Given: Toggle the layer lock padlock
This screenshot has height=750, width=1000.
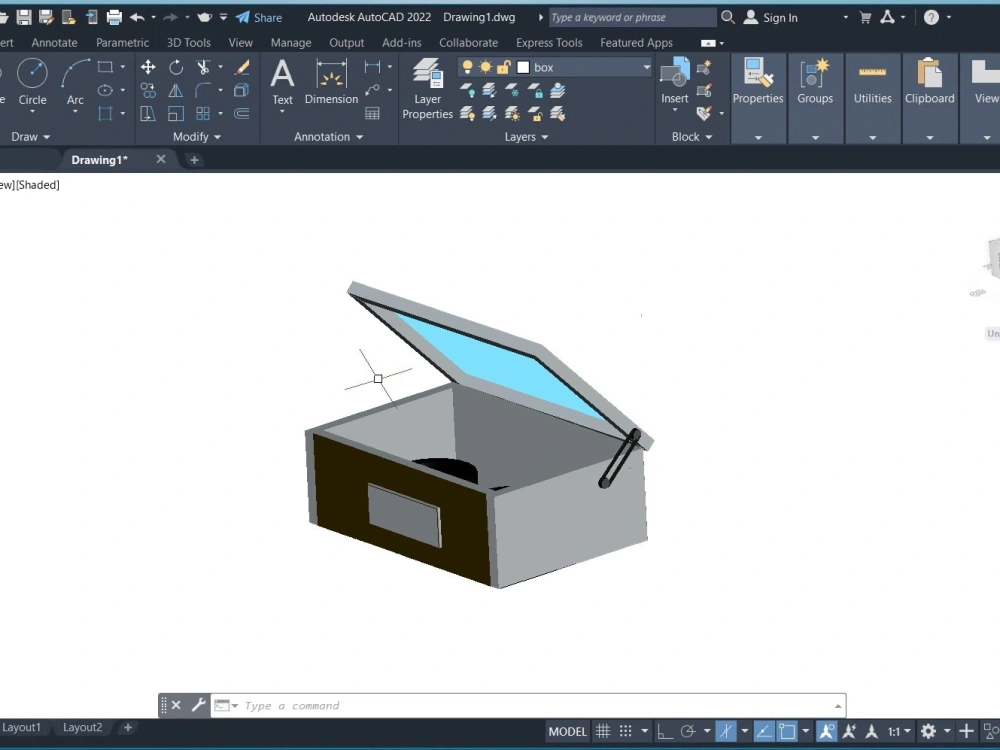Looking at the screenshot, I should point(503,66).
